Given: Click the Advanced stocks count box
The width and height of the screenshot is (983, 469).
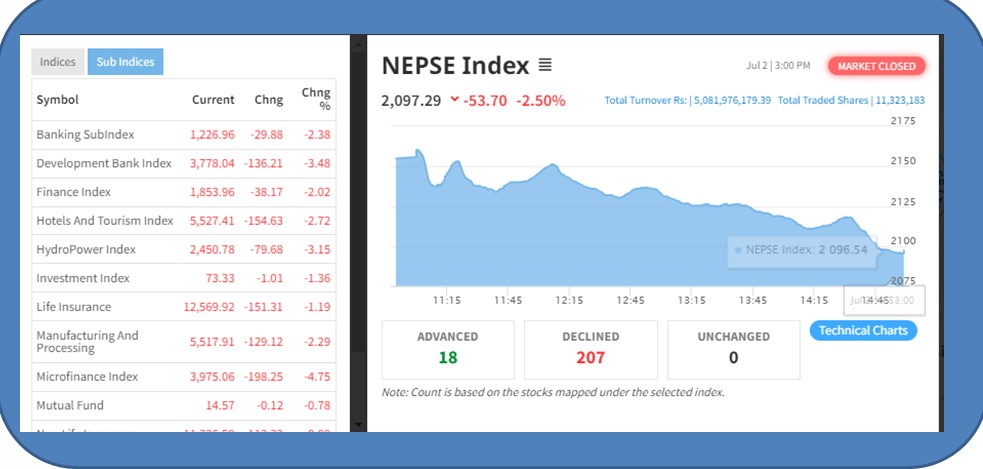Looking at the screenshot, I should tap(447, 349).
